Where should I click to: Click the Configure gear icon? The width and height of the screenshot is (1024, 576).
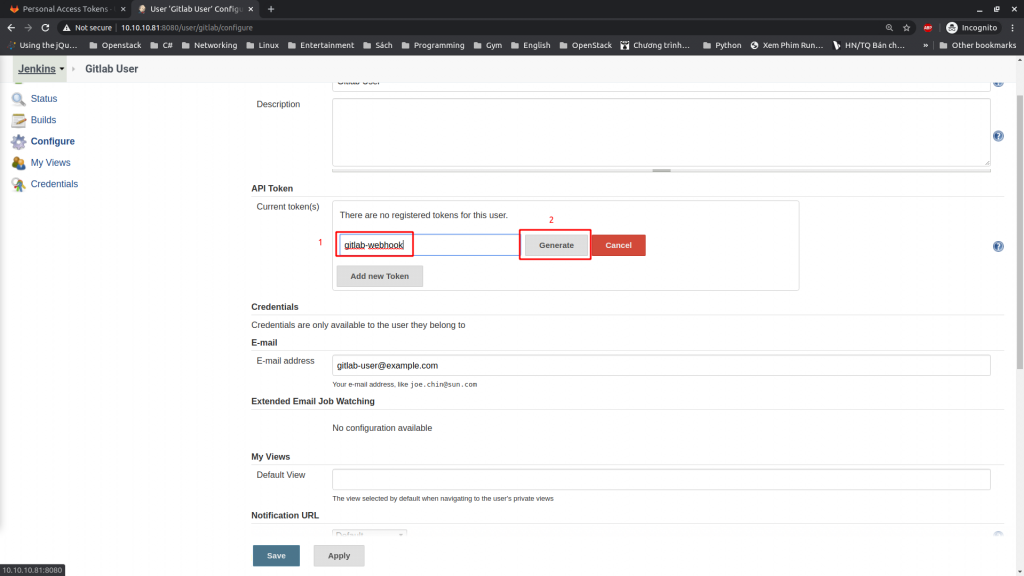(18, 142)
